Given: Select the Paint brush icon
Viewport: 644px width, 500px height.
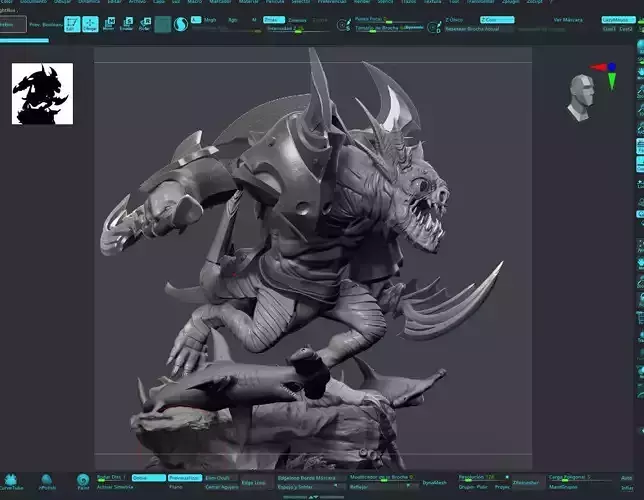Looking at the screenshot, I should (83, 482).
